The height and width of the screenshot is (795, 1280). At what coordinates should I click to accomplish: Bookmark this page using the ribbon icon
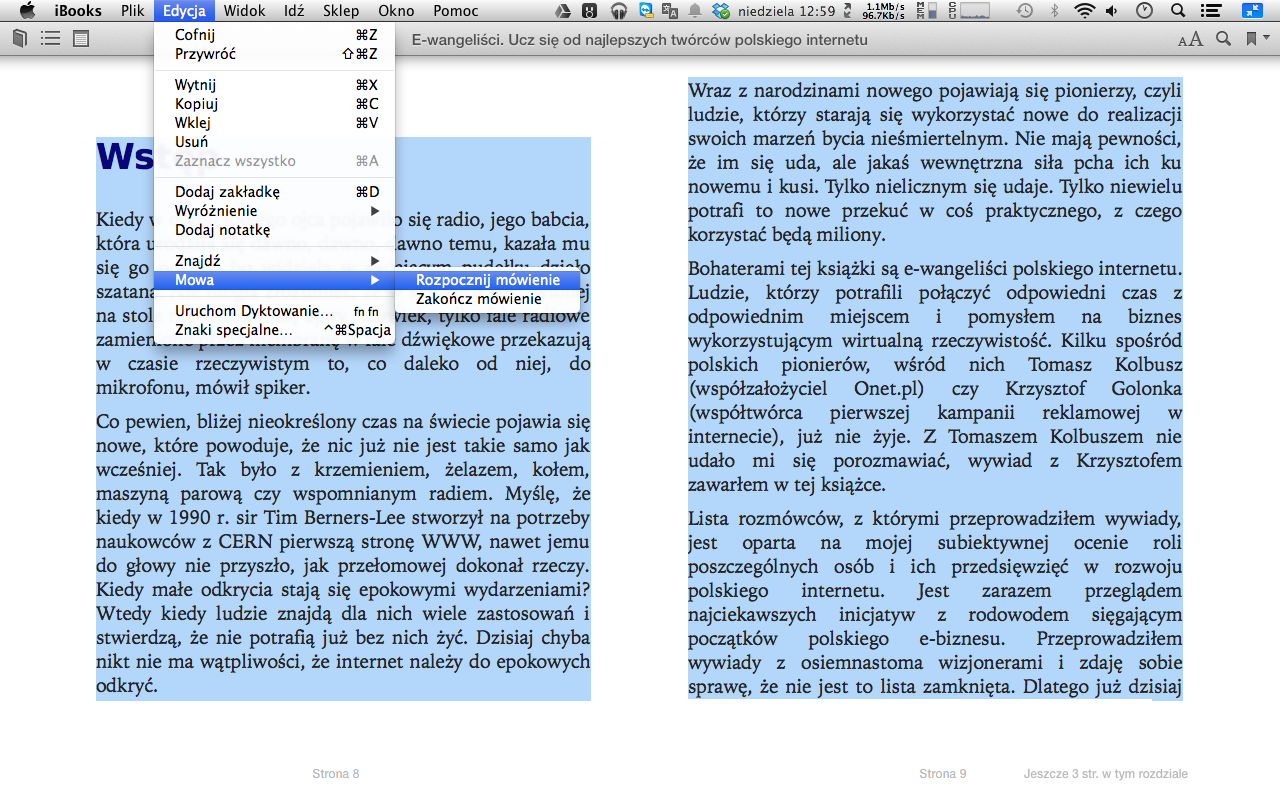pyautogui.click(x=1250, y=39)
